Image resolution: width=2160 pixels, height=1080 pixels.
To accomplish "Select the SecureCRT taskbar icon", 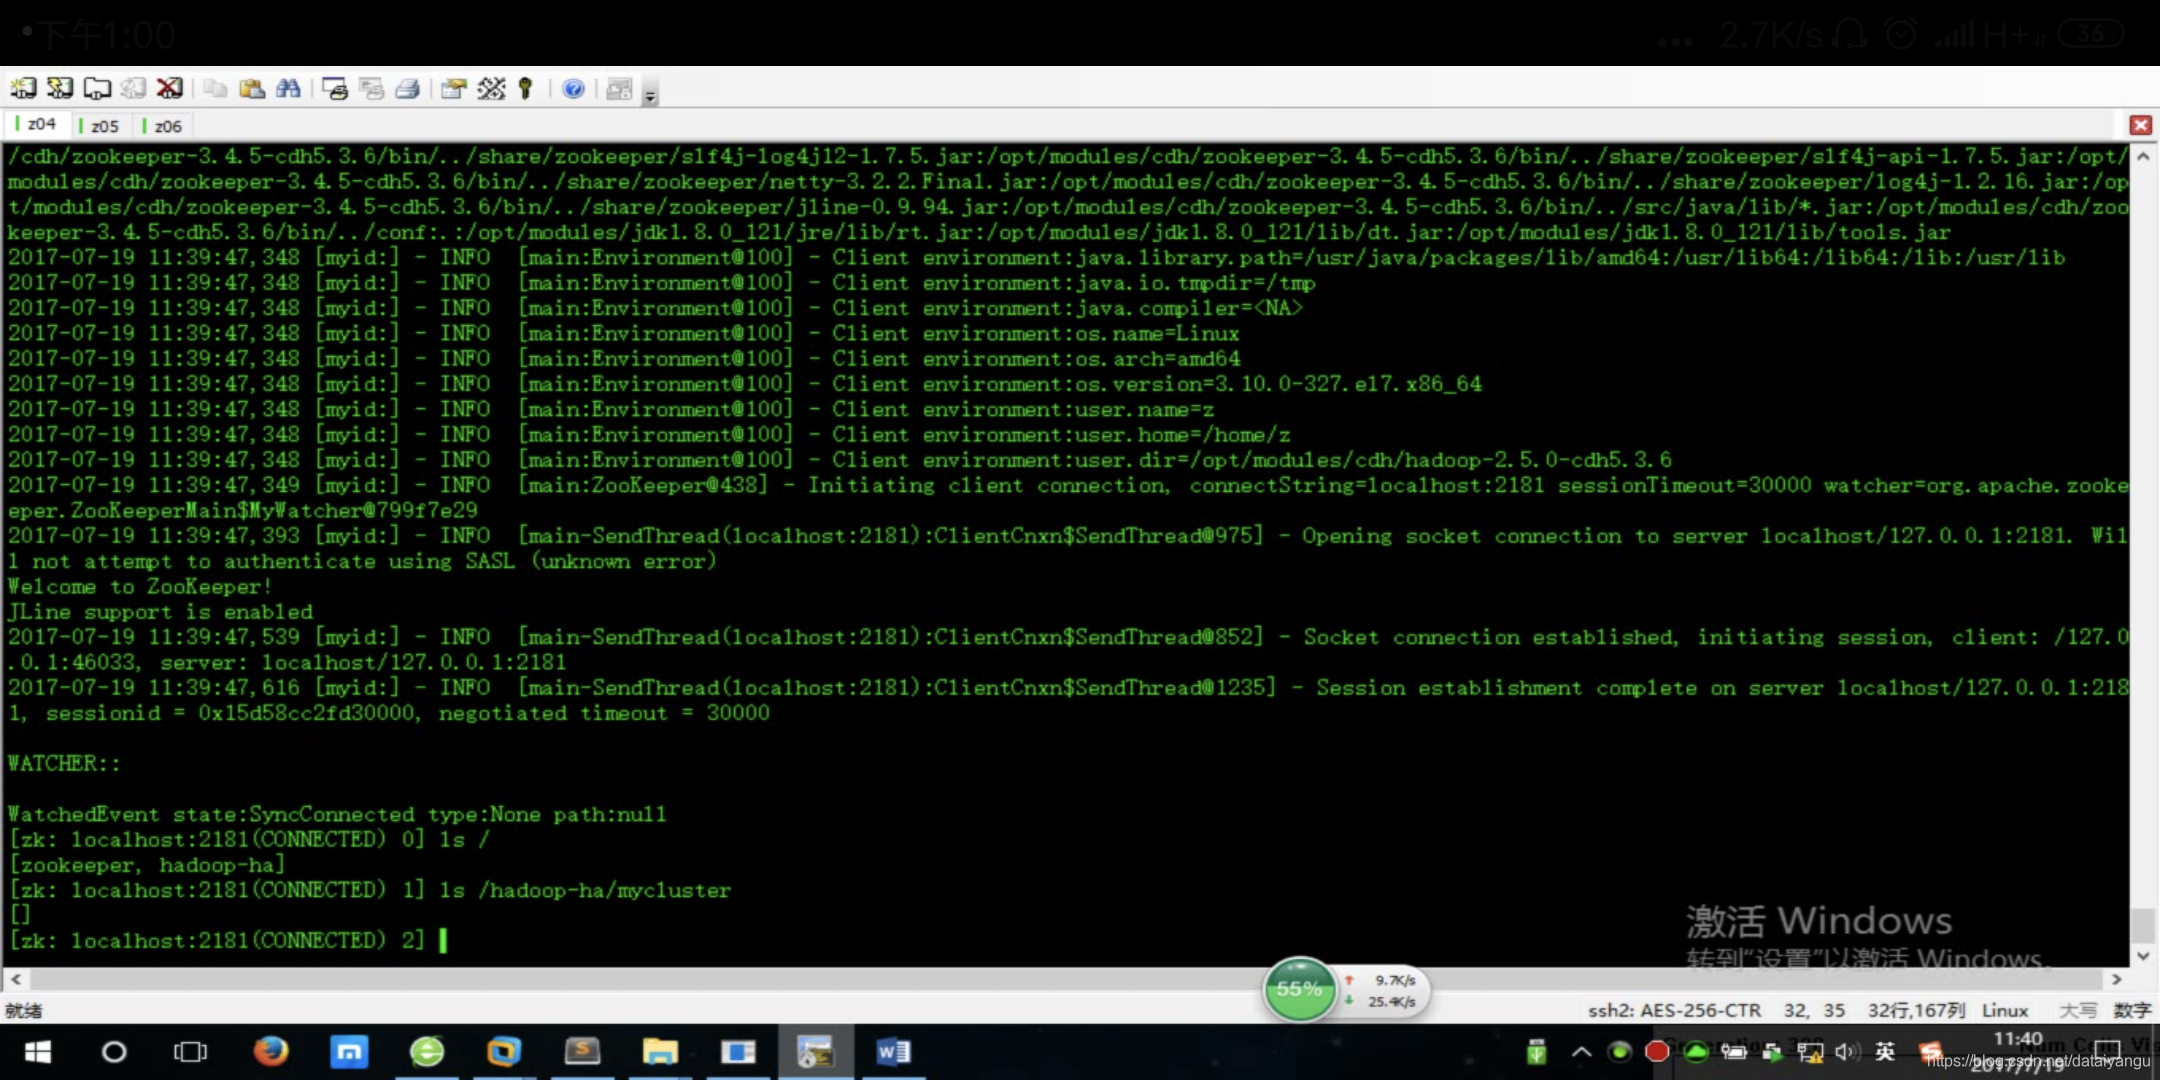I will pyautogui.click(x=815, y=1052).
